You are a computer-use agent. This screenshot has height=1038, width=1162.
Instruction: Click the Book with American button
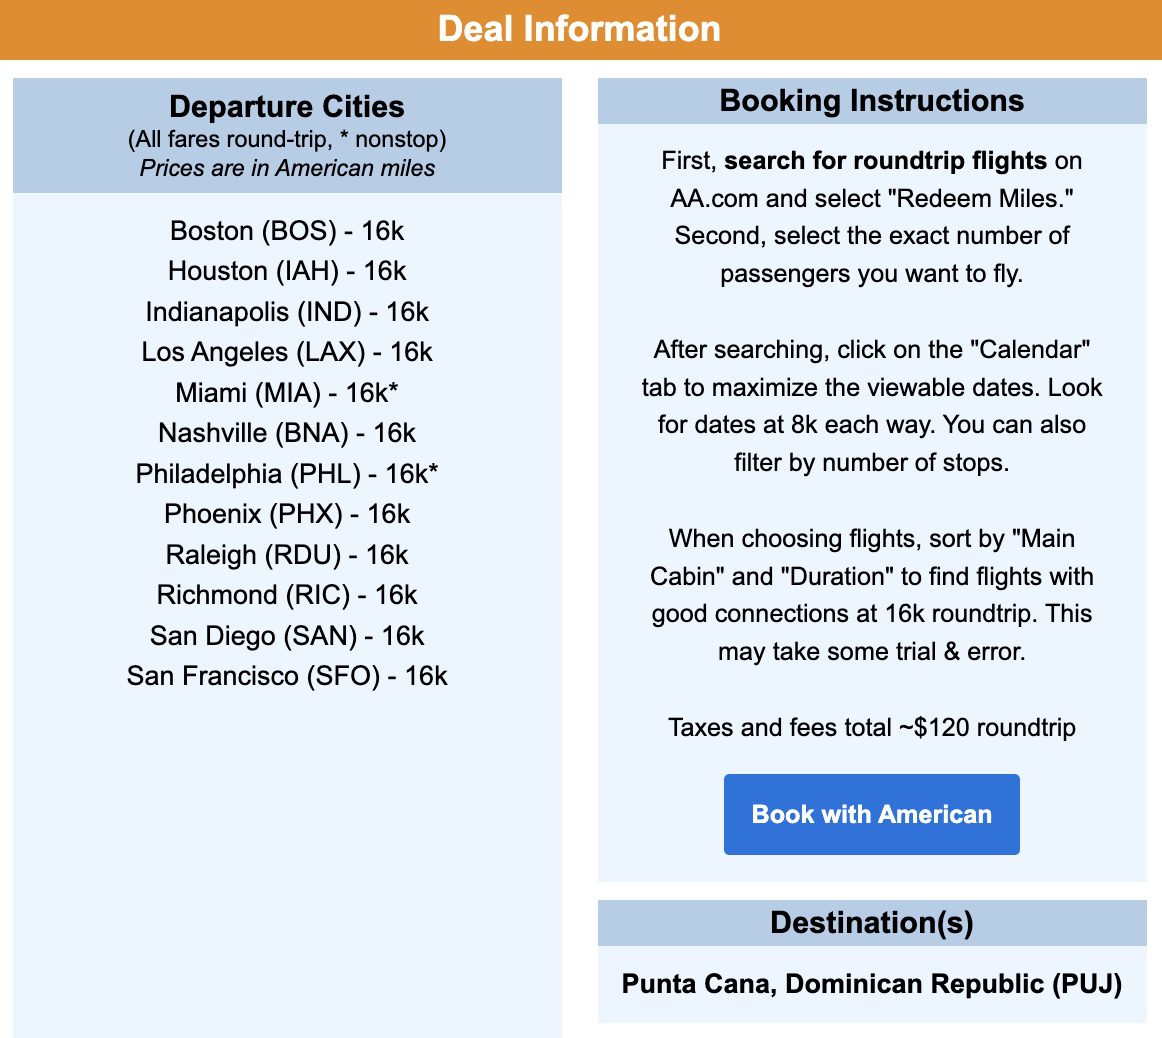(x=870, y=814)
